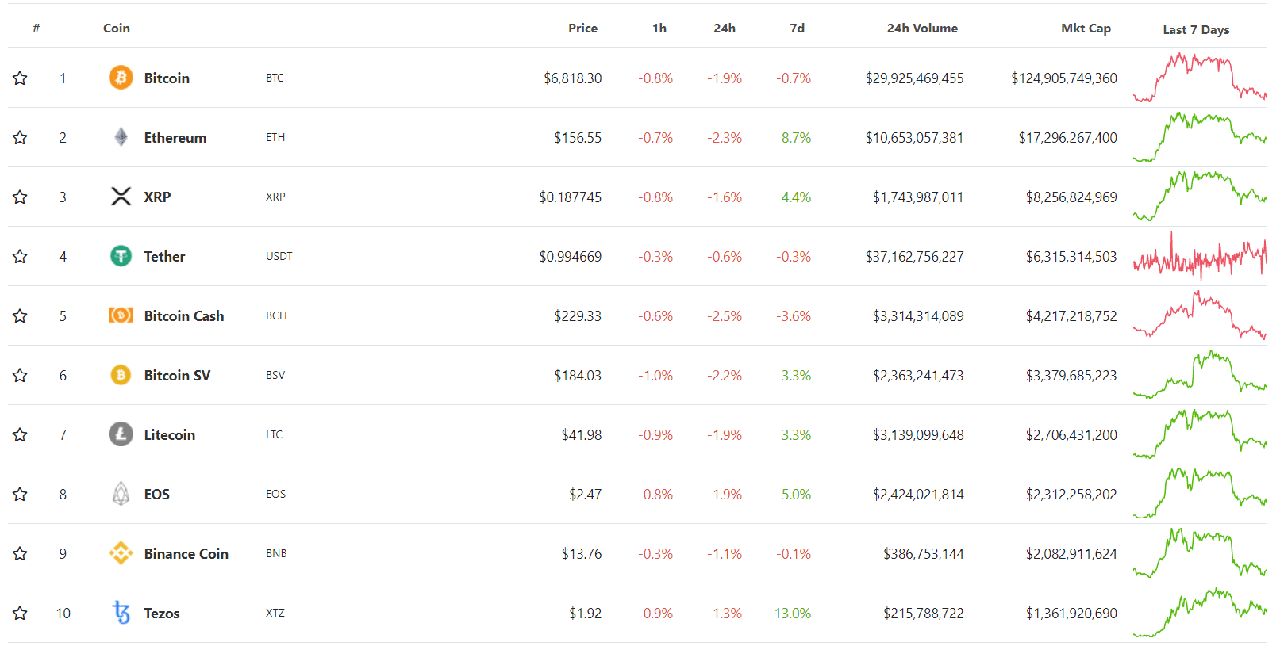This screenshot has height=646, width=1280.
Task: Click the Litecoin gray logo icon
Action: tap(121, 434)
